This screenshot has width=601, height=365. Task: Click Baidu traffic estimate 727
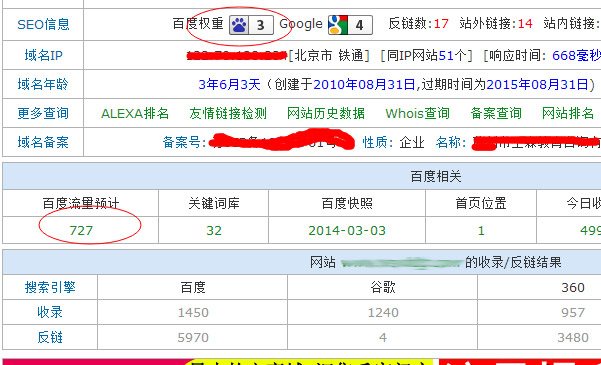click(x=81, y=230)
